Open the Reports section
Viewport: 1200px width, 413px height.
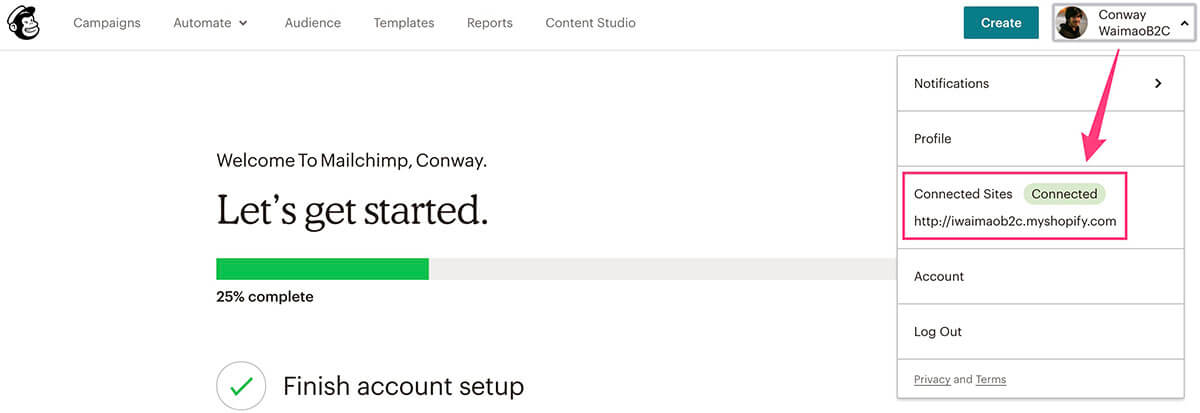click(x=490, y=23)
